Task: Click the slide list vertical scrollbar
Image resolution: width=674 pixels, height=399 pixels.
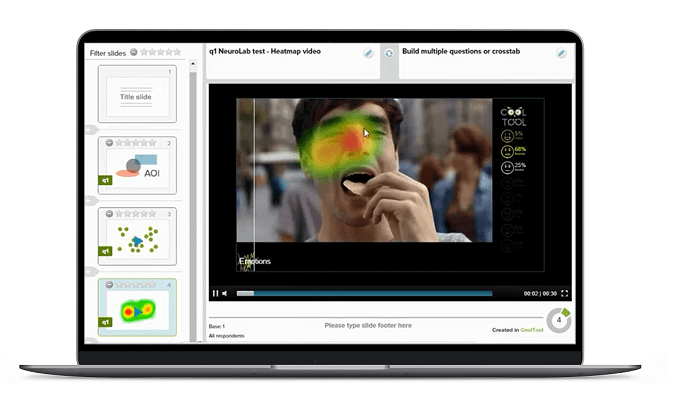Action: 193,206
